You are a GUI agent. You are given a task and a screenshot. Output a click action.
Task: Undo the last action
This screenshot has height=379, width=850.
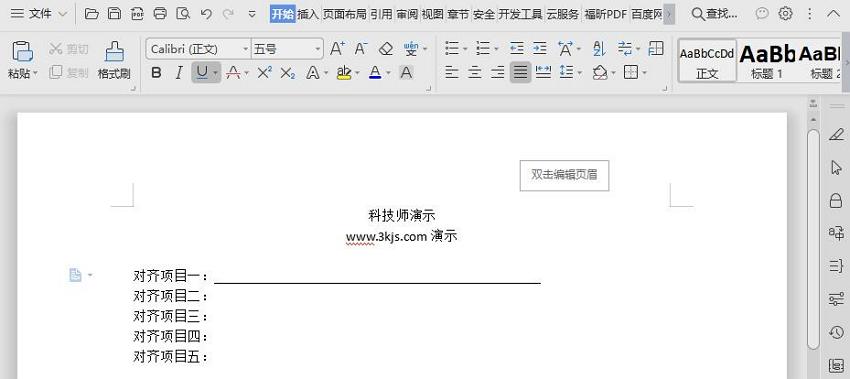[x=206, y=14]
